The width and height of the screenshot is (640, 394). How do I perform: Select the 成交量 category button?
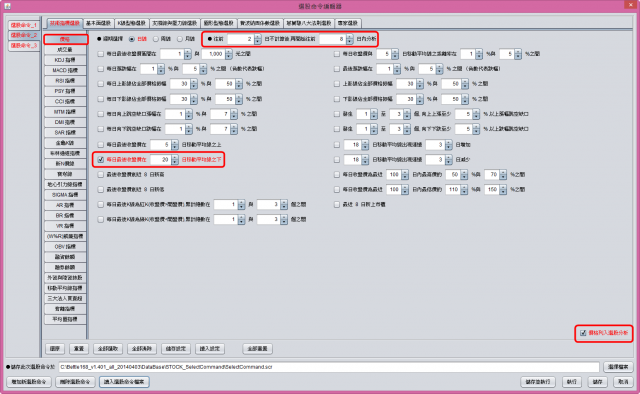point(65,49)
